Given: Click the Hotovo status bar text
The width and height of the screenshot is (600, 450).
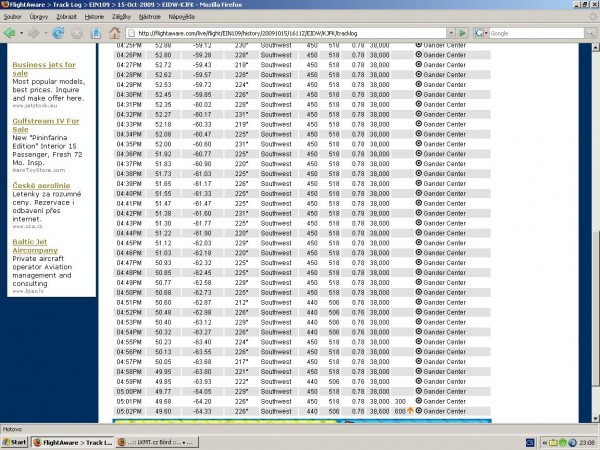Looking at the screenshot, I should pos(12,429).
